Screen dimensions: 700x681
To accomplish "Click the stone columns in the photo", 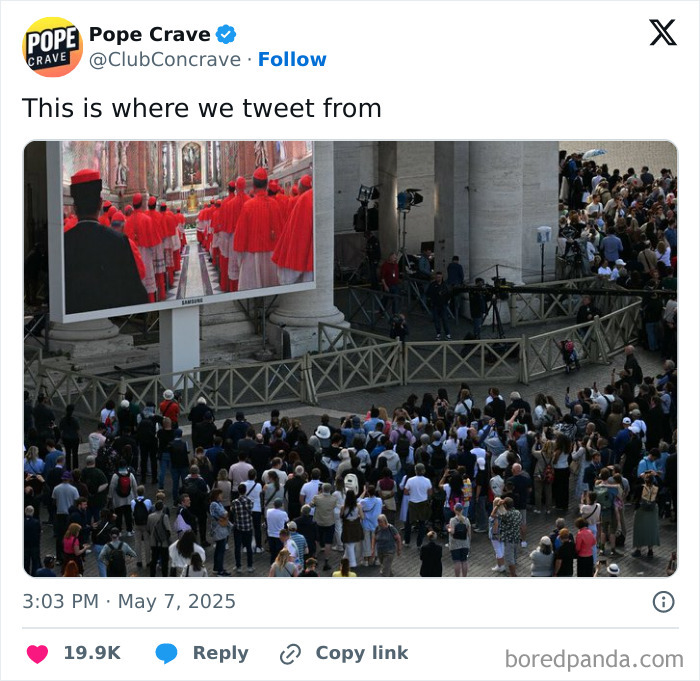I will (496, 210).
